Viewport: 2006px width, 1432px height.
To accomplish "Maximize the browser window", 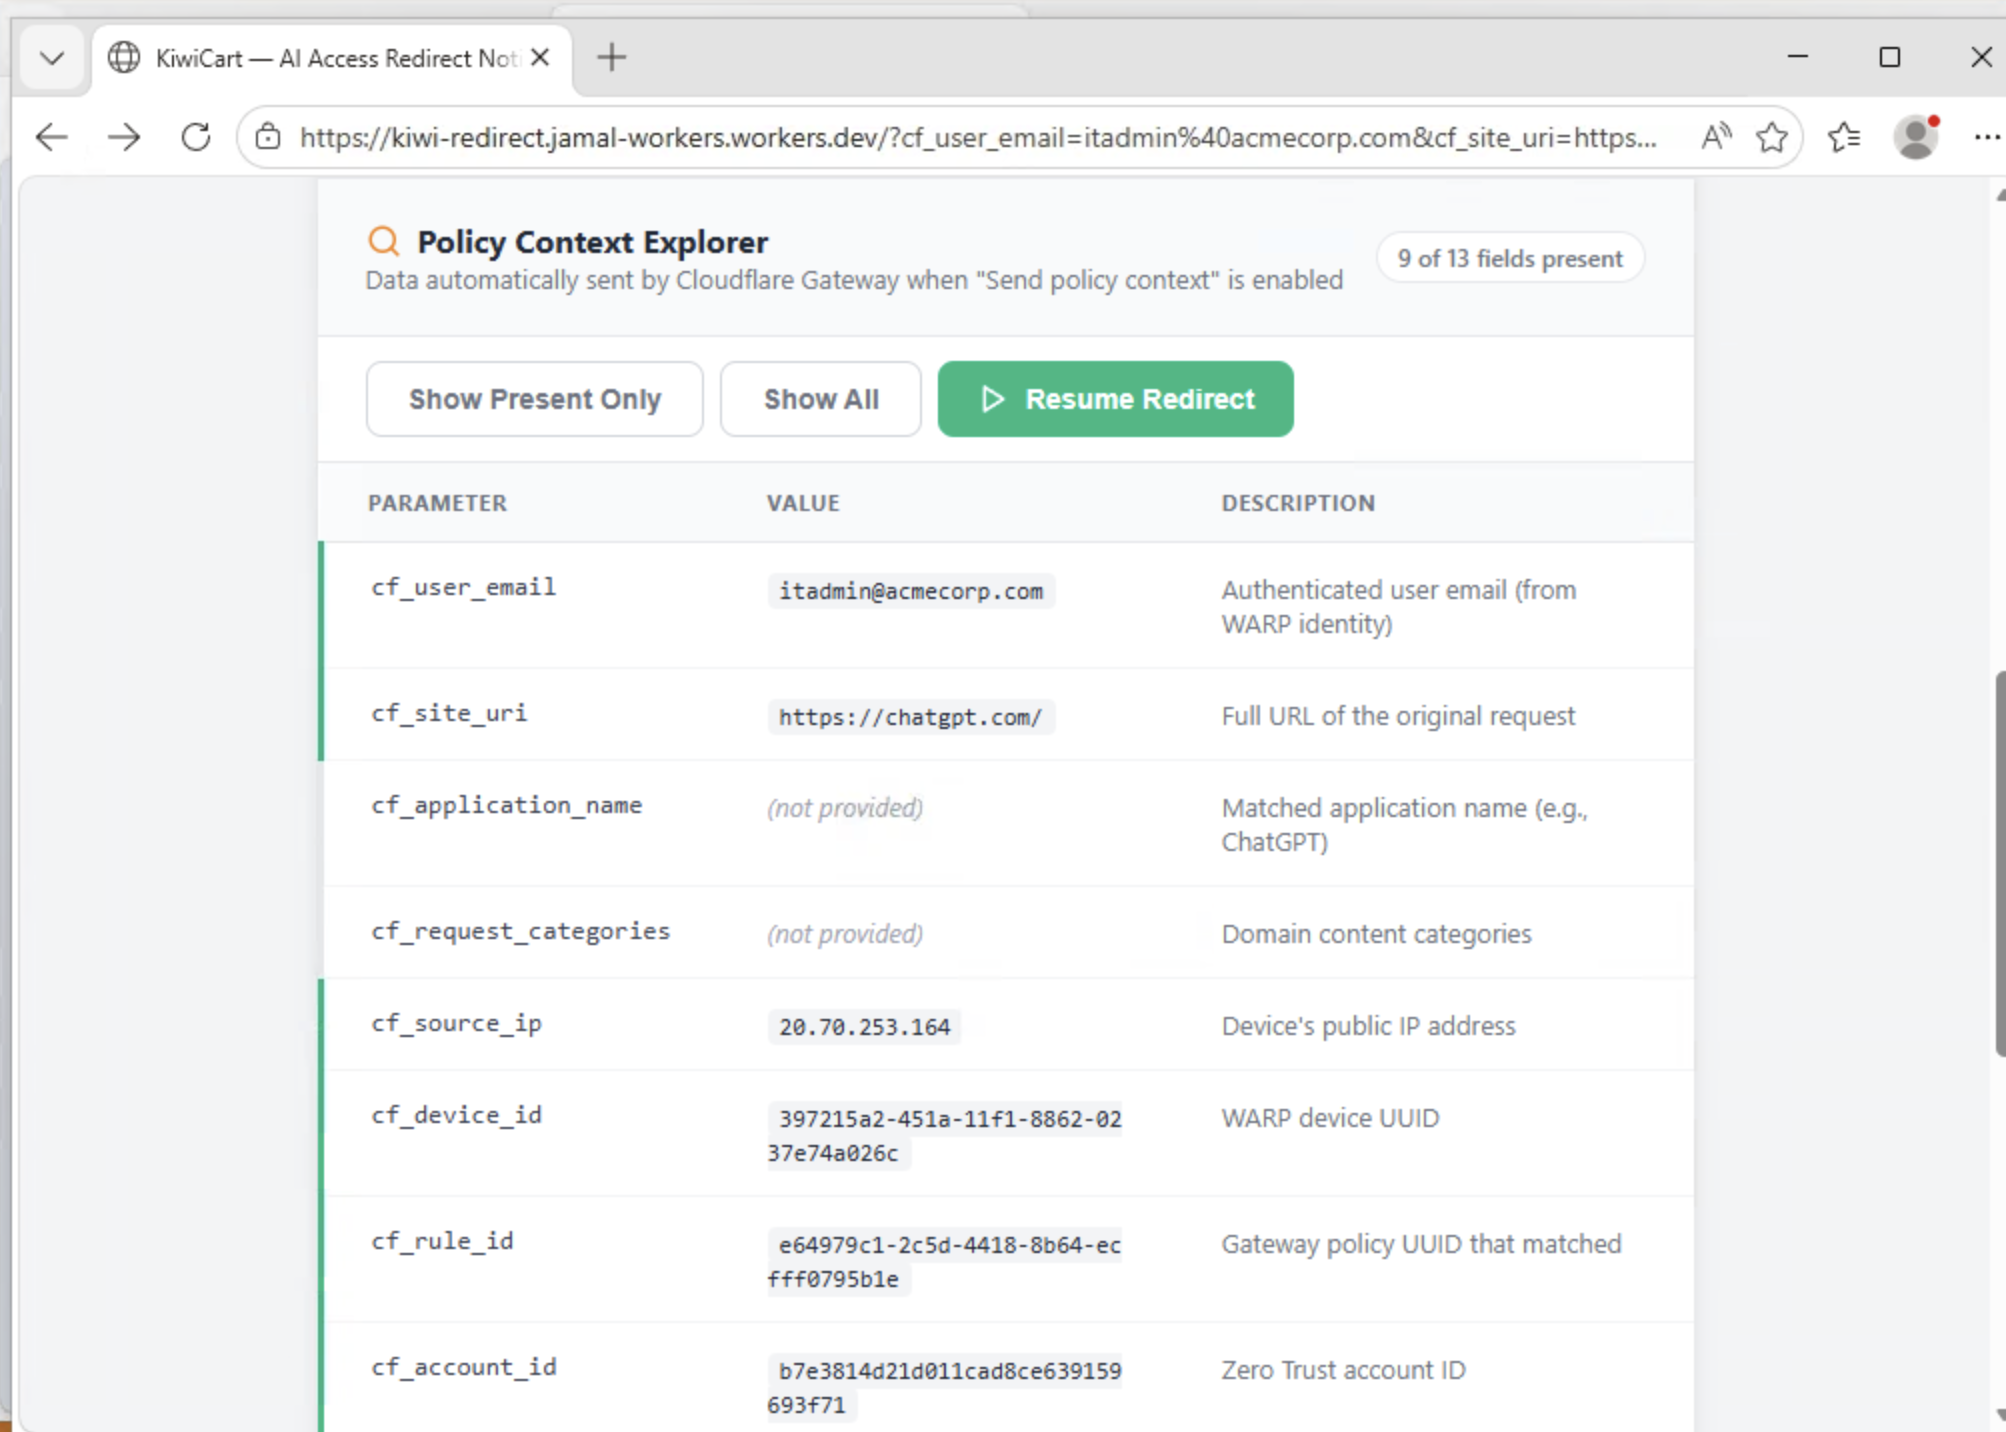I will point(1889,57).
